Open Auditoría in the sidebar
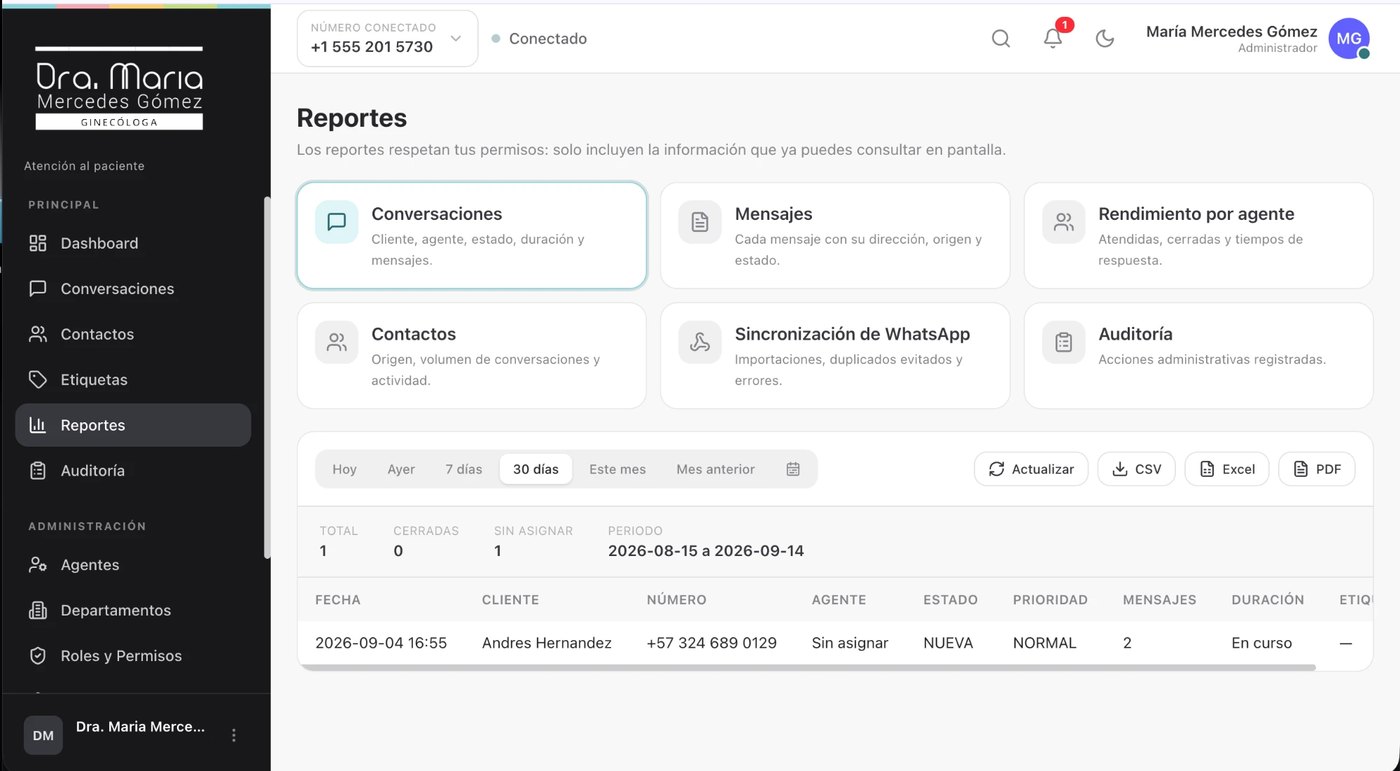The image size is (1400, 771). click(133, 471)
